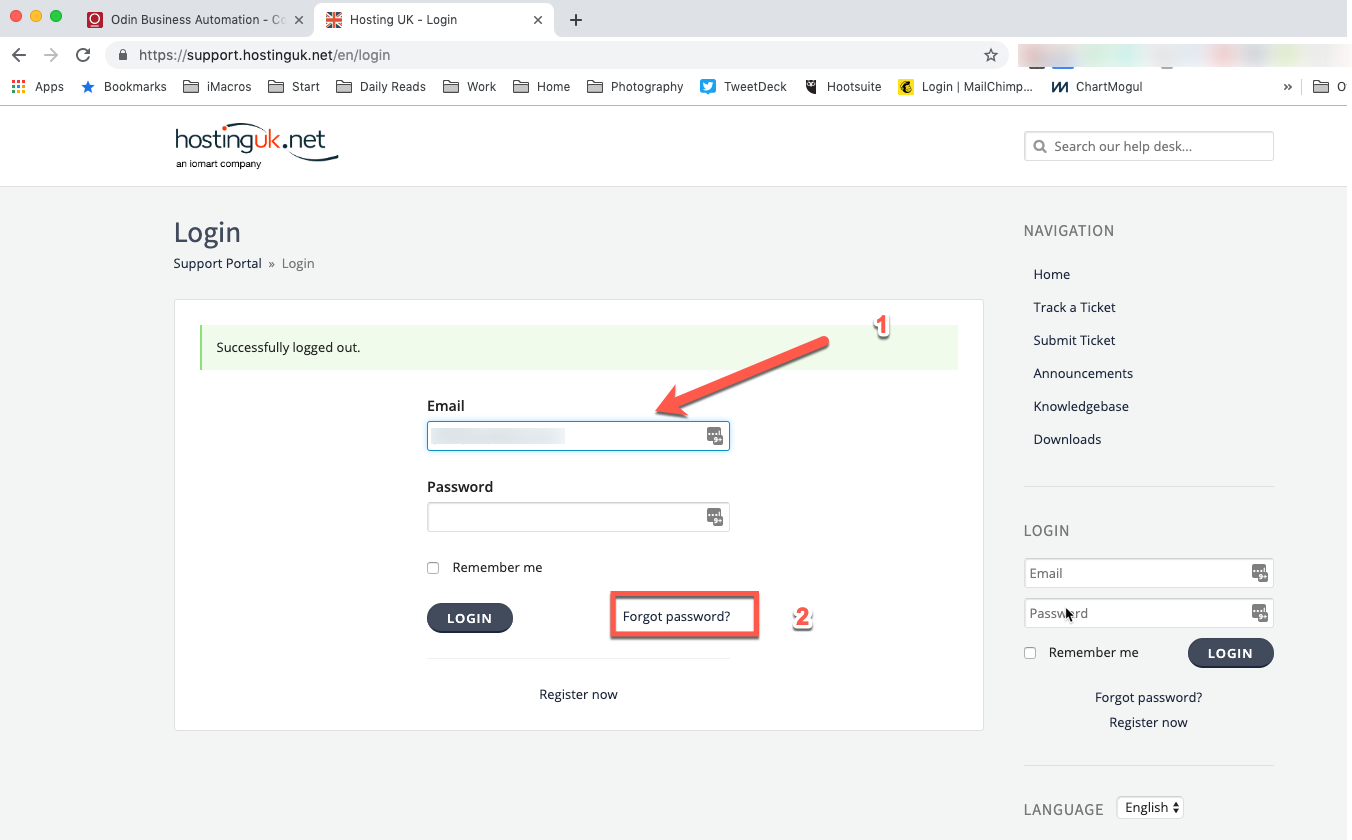Open Submit Ticket navigation link
Image resolution: width=1352 pixels, height=840 pixels.
click(x=1074, y=340)
